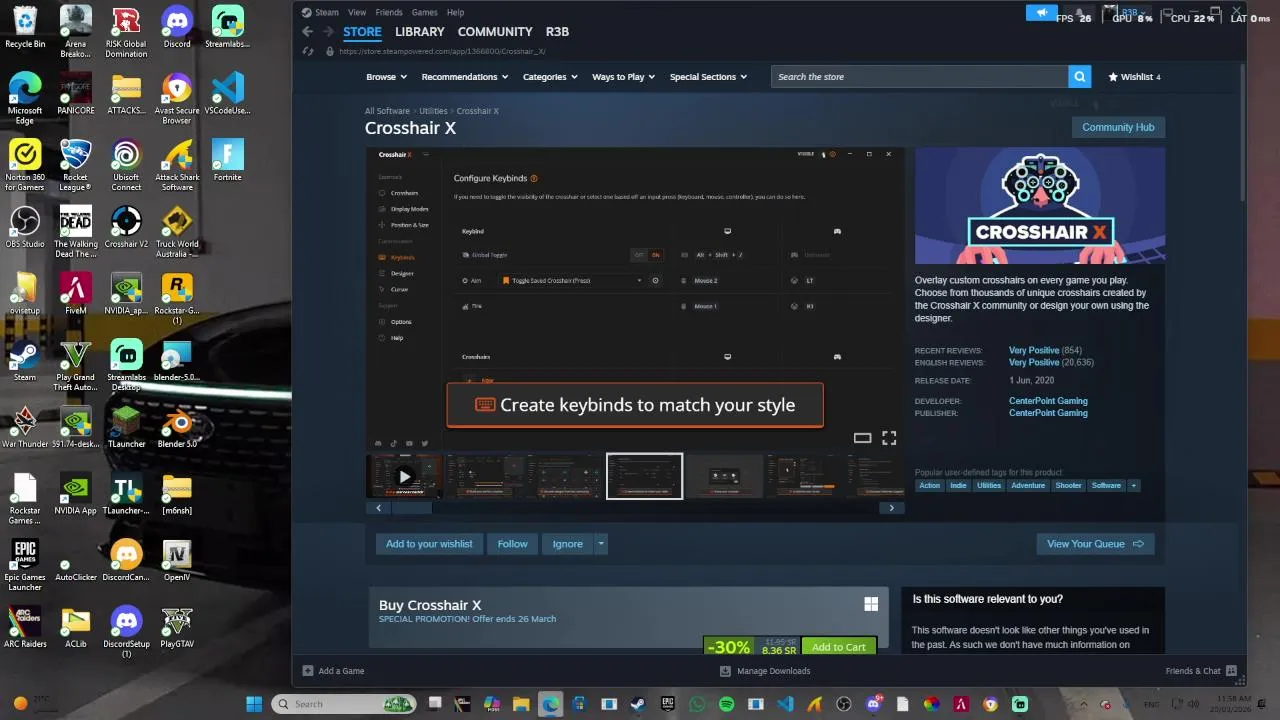Expand the Ways to Play menu
1280x720 pixels.
coord(623,77)
